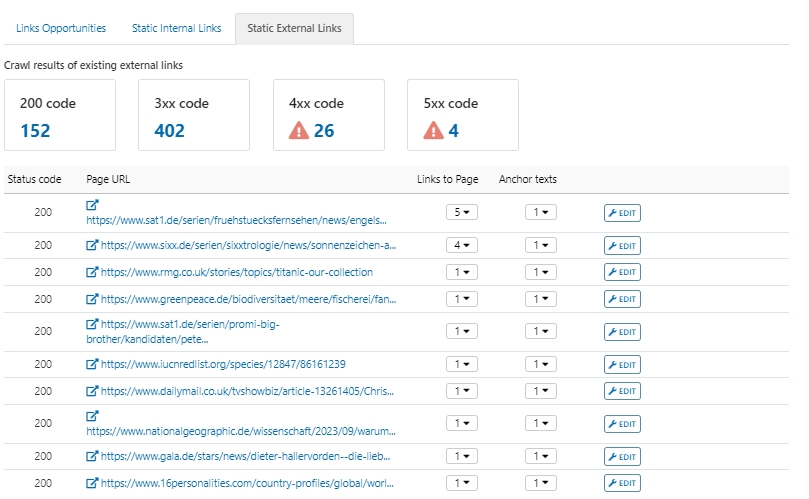Click EDIT button for sat1.de promi-big-brother row
Image resolution: width=809 pixels, height=499 pixels.
coord(622,332)
